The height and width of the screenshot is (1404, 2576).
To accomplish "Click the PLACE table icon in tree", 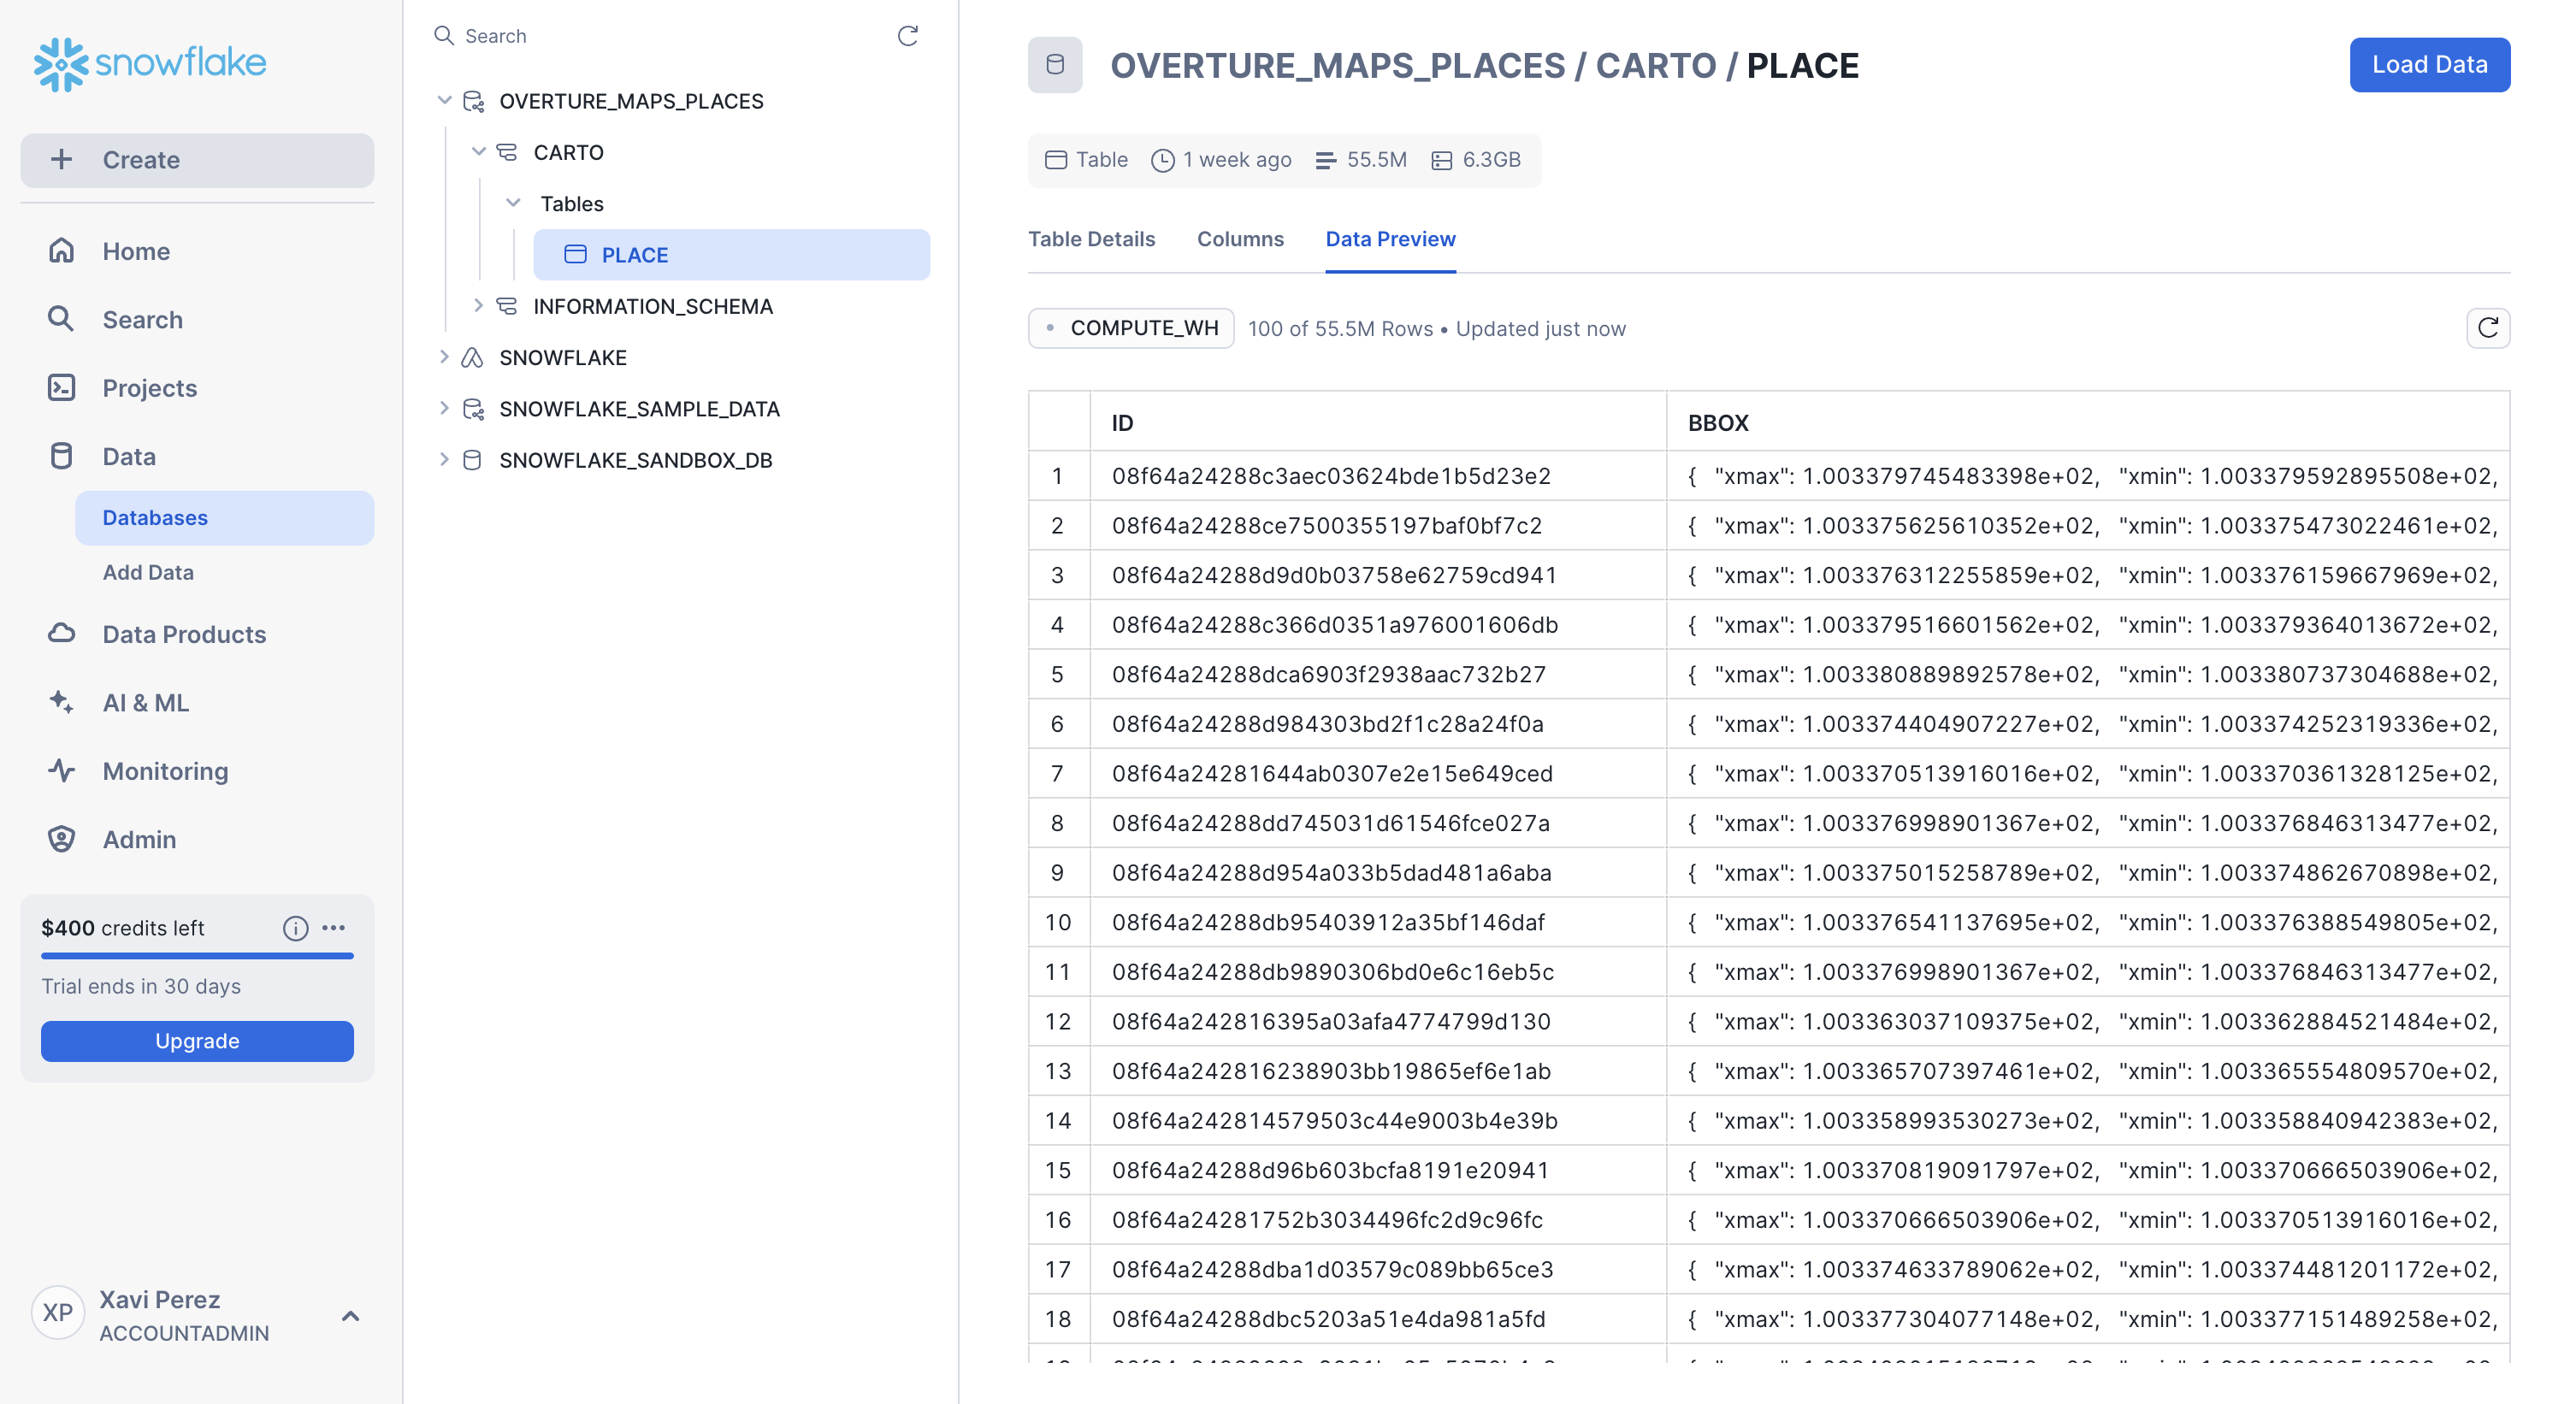I will [x=575, y=254].
